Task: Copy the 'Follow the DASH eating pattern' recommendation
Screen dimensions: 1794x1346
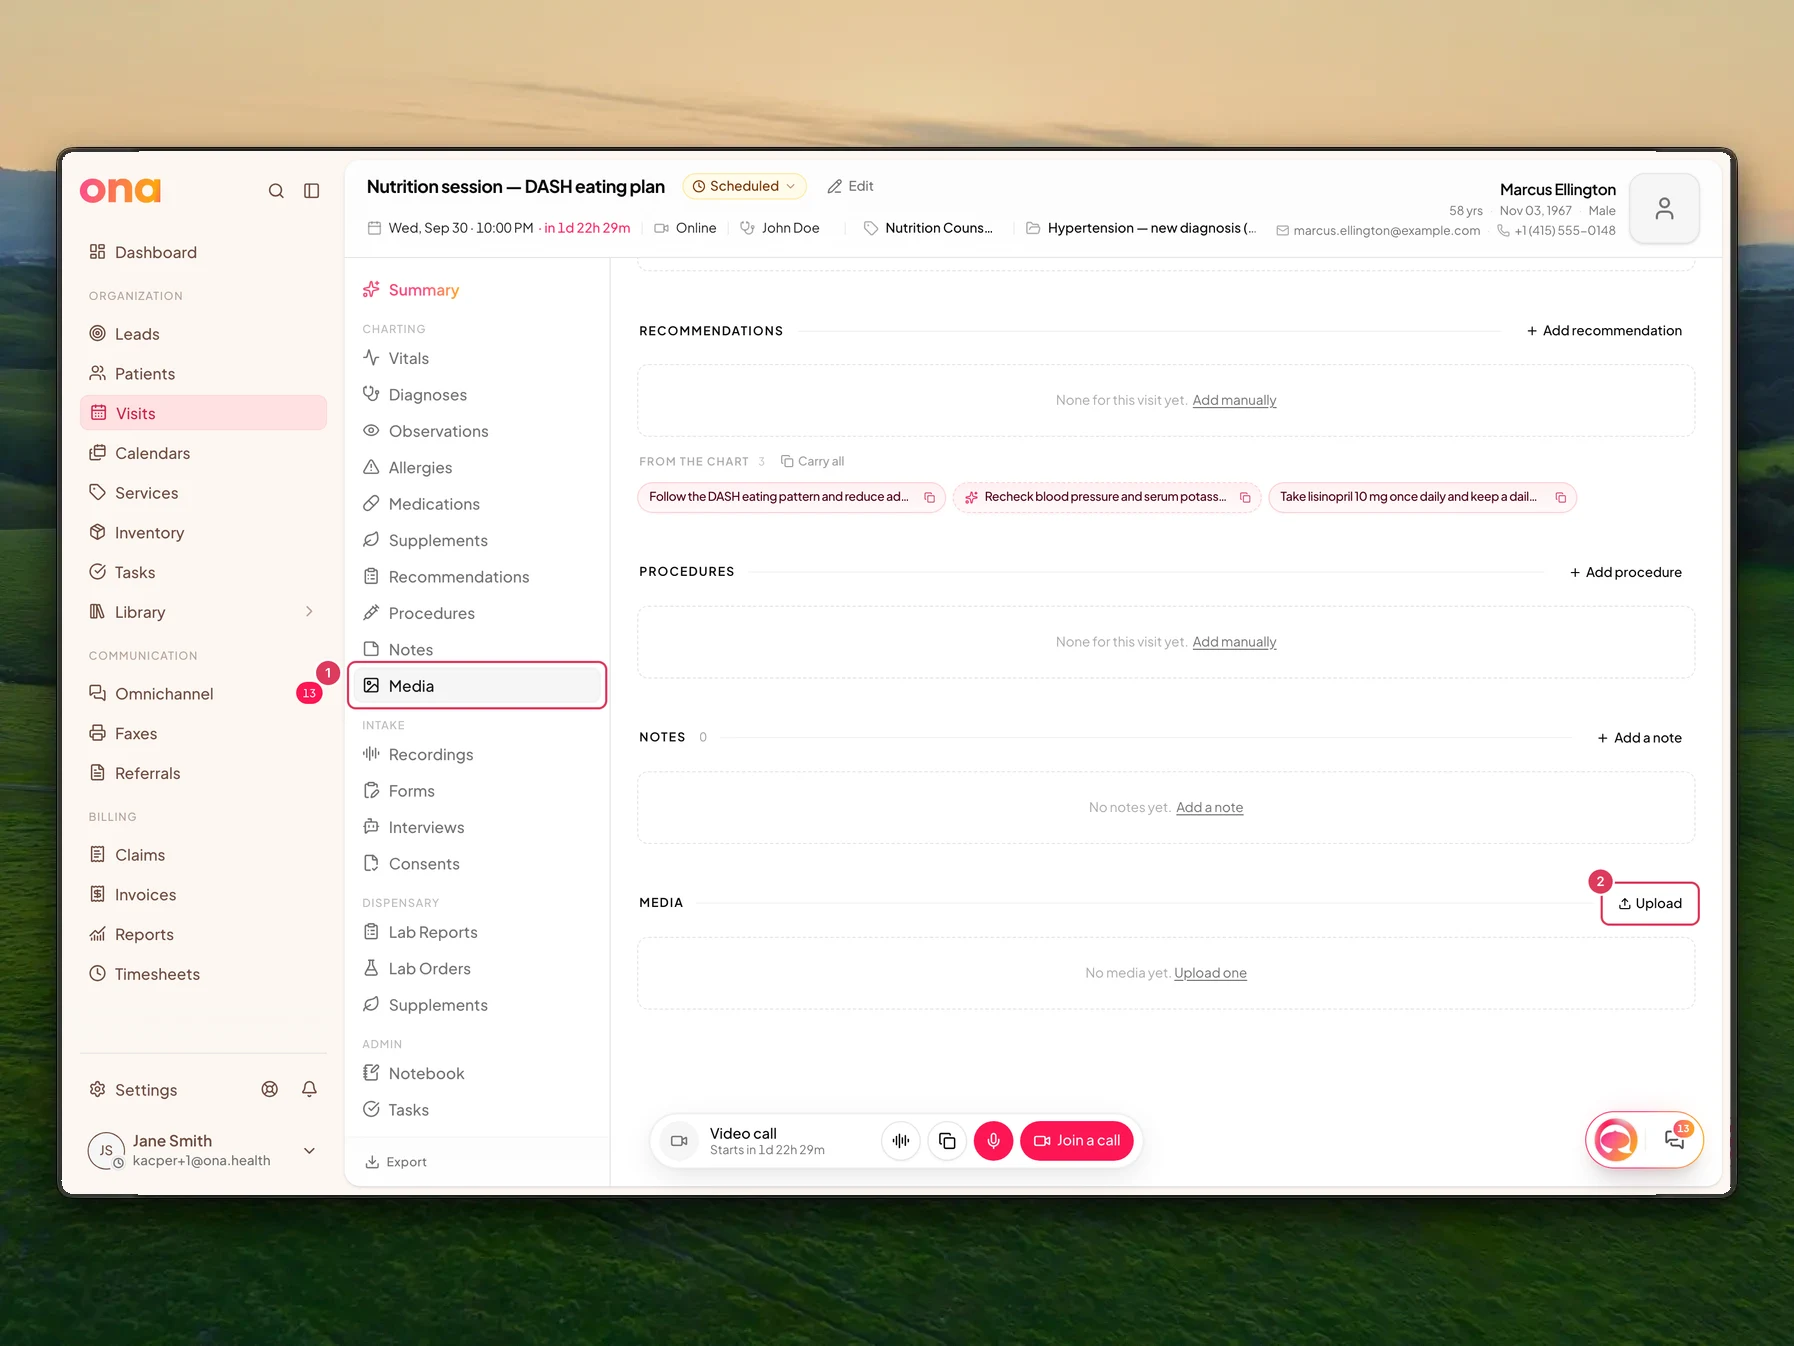Action: (929, 497)
